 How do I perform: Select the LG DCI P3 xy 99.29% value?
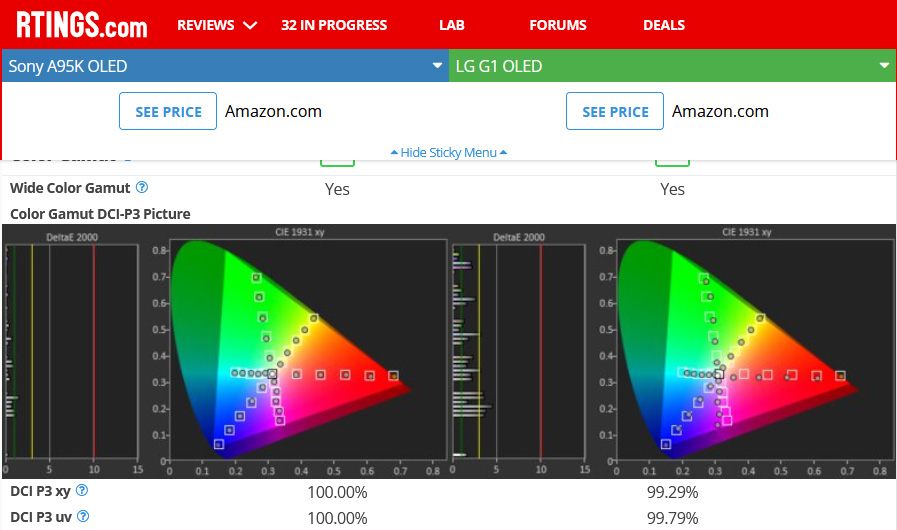coord(673,492)
